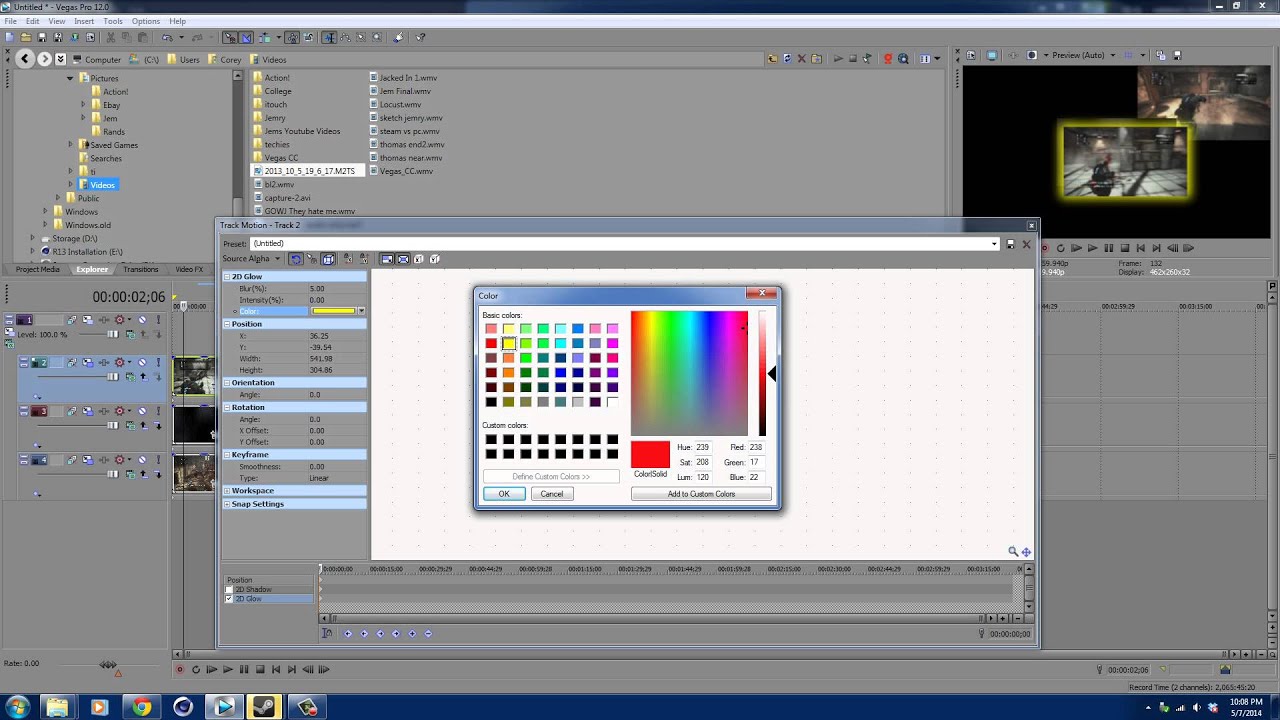
Task: Open the Preset dropdown arrow in Track Motion
Action: point(994,244)
